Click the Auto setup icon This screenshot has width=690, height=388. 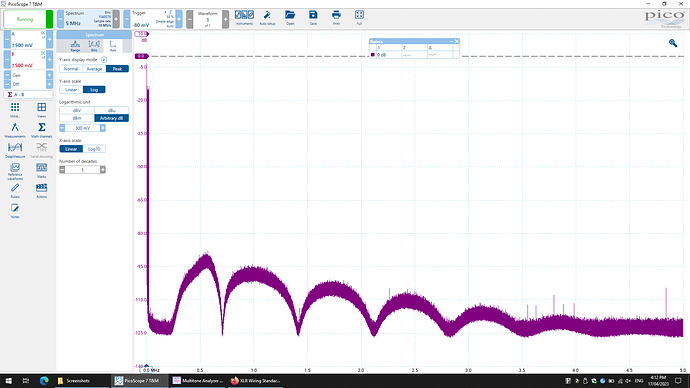(x=267, y=18)
